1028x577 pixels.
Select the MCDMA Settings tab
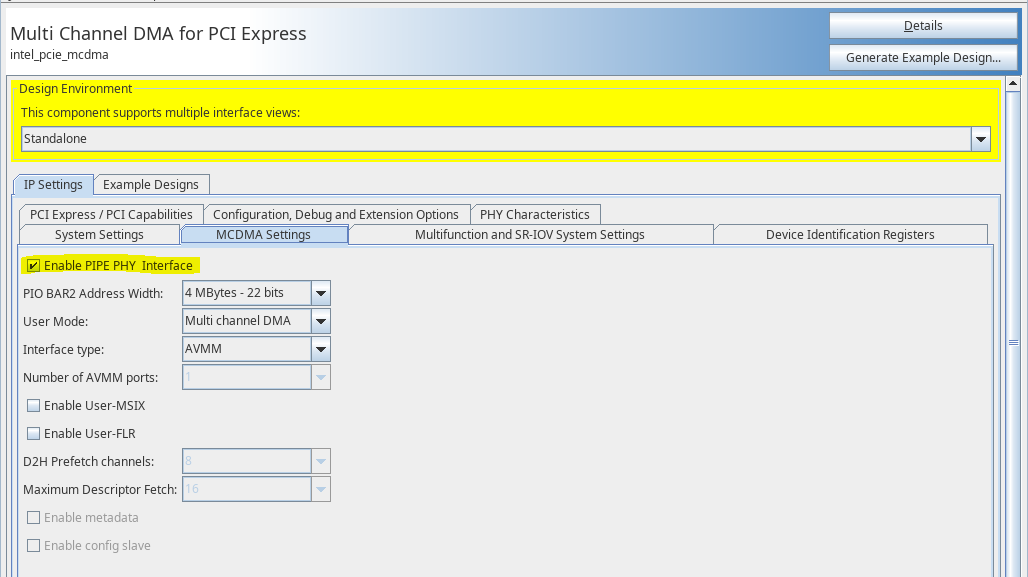point(264,235)
